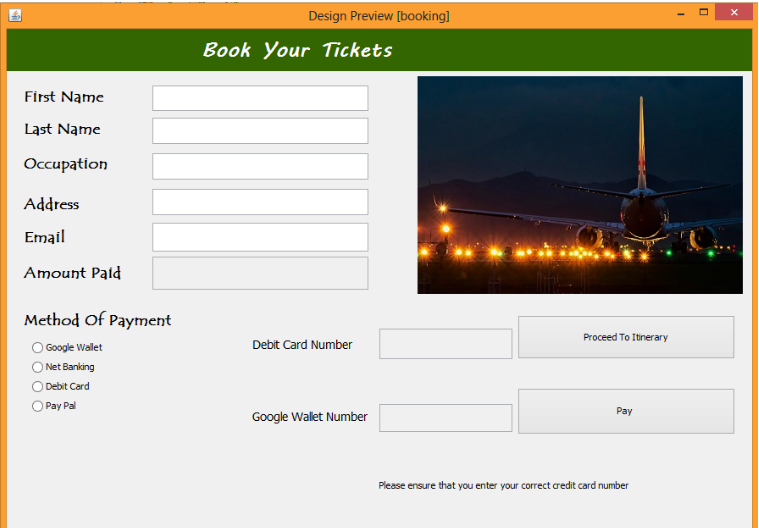759x528 pixels.
Task: Maximize the Design Preview window
Action: pyautogui.click(x=704, y=13)
